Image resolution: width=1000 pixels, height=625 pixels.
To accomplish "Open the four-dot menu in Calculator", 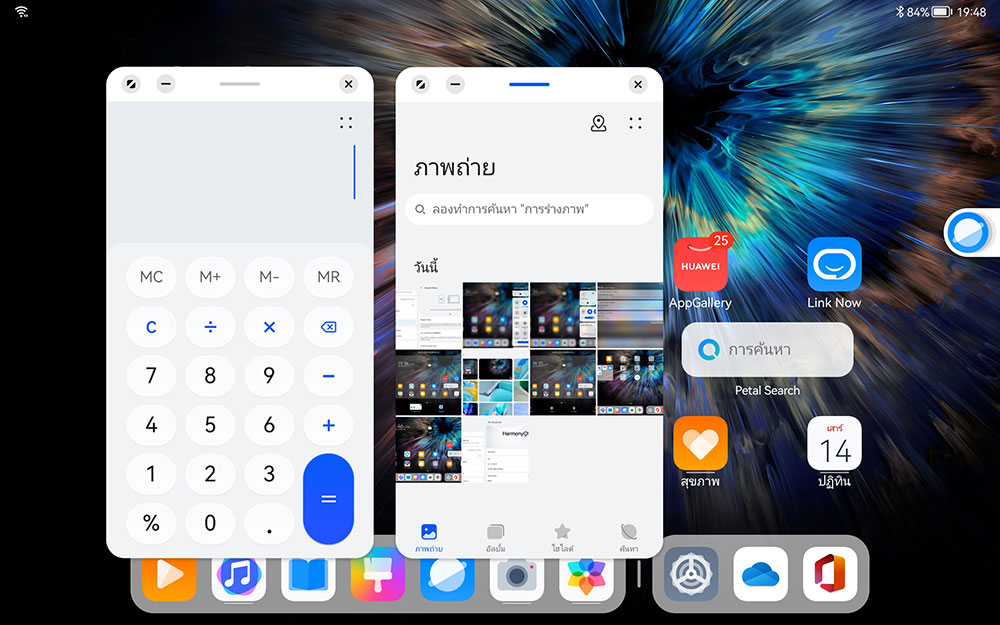I will (x=346, y=123).
